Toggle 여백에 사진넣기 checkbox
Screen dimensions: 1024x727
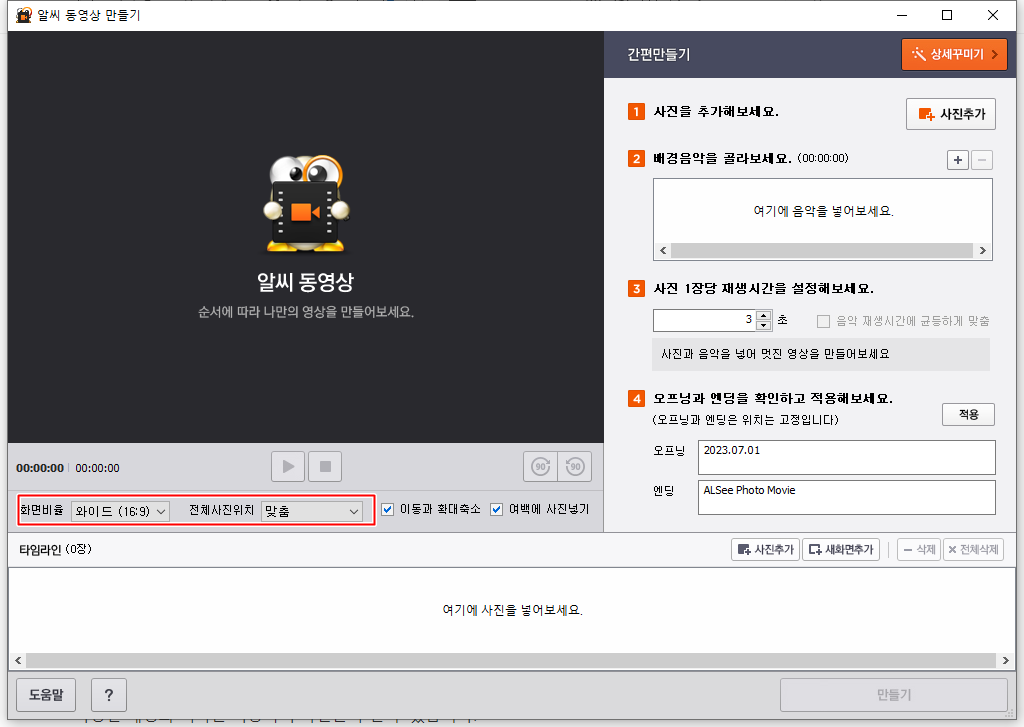(496, 509)
